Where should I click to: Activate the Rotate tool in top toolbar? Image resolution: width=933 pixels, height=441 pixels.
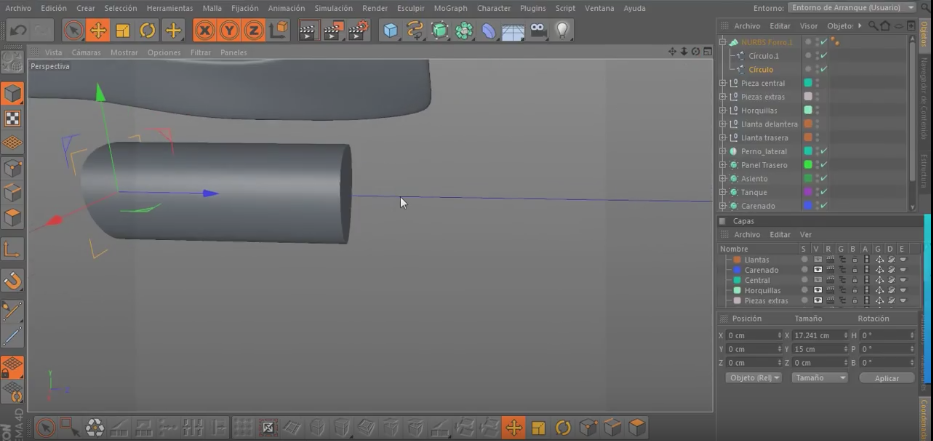click(148, 30)
